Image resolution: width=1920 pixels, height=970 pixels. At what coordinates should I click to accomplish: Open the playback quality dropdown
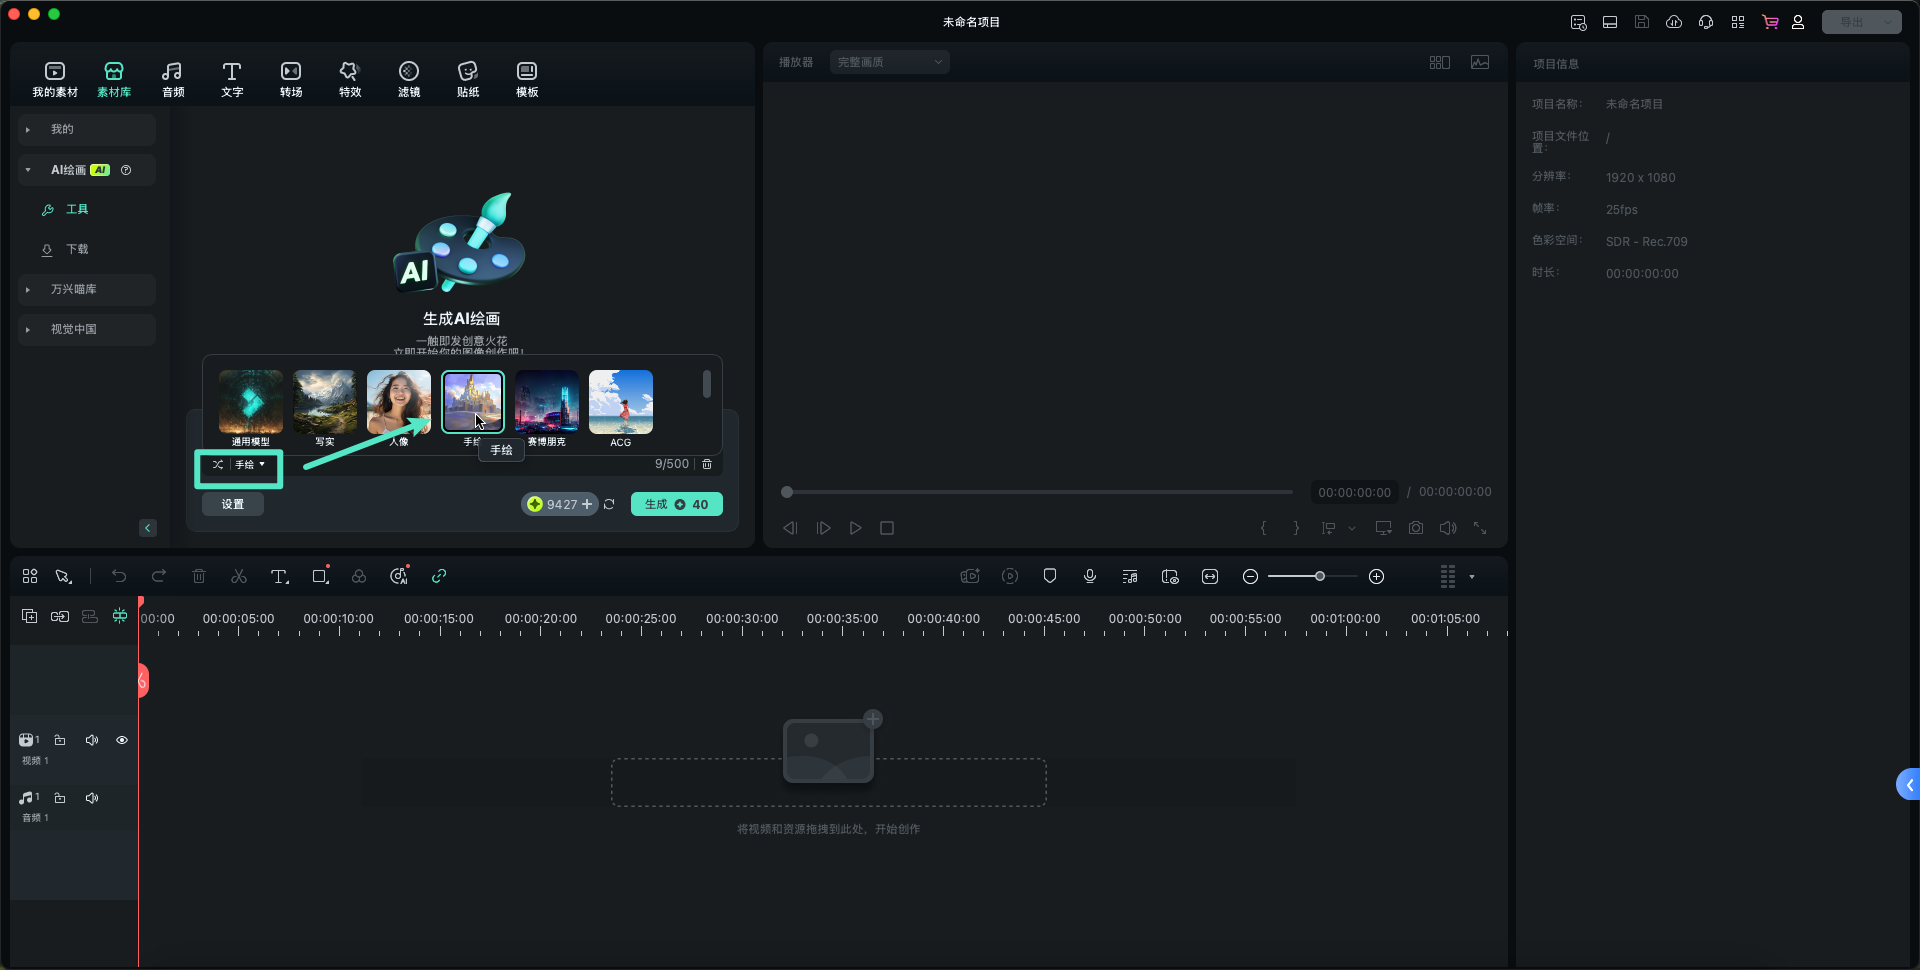(889, 62)
